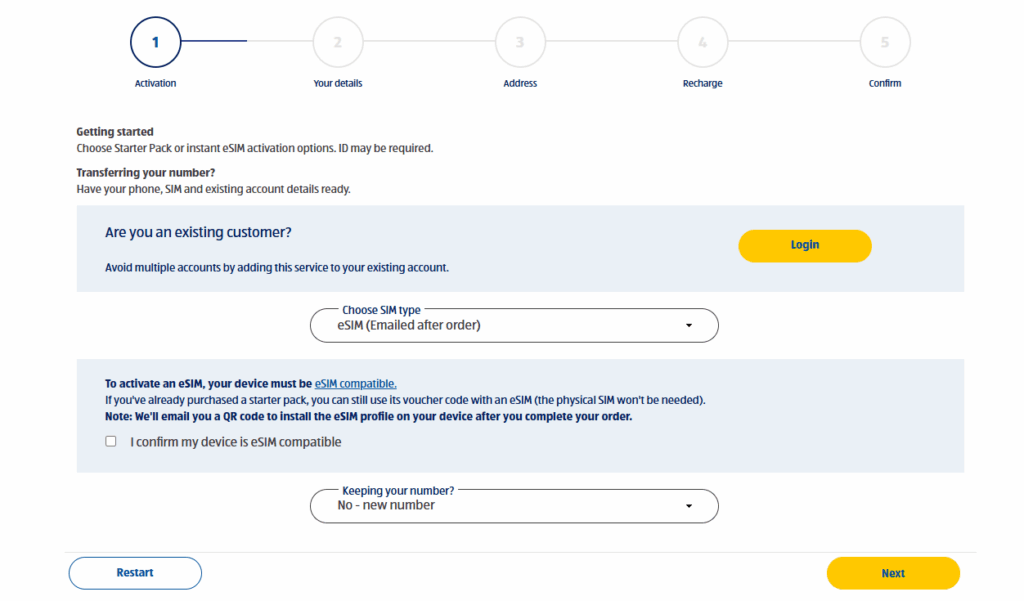This screenshot has height=601, width=1024.
Task: Open the eSIM compatible link
Action: click(355, 383)
